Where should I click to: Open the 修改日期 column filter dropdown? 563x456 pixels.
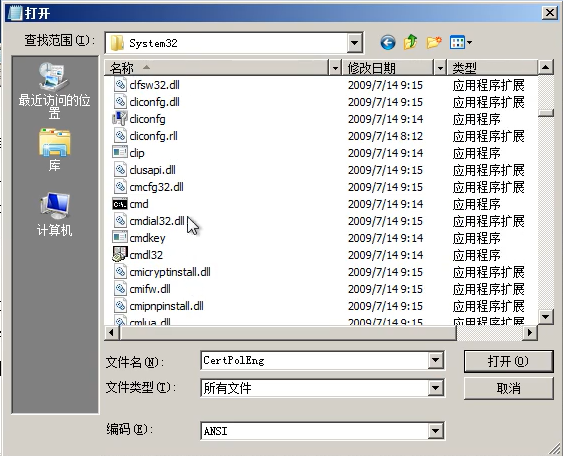point(440,68)
